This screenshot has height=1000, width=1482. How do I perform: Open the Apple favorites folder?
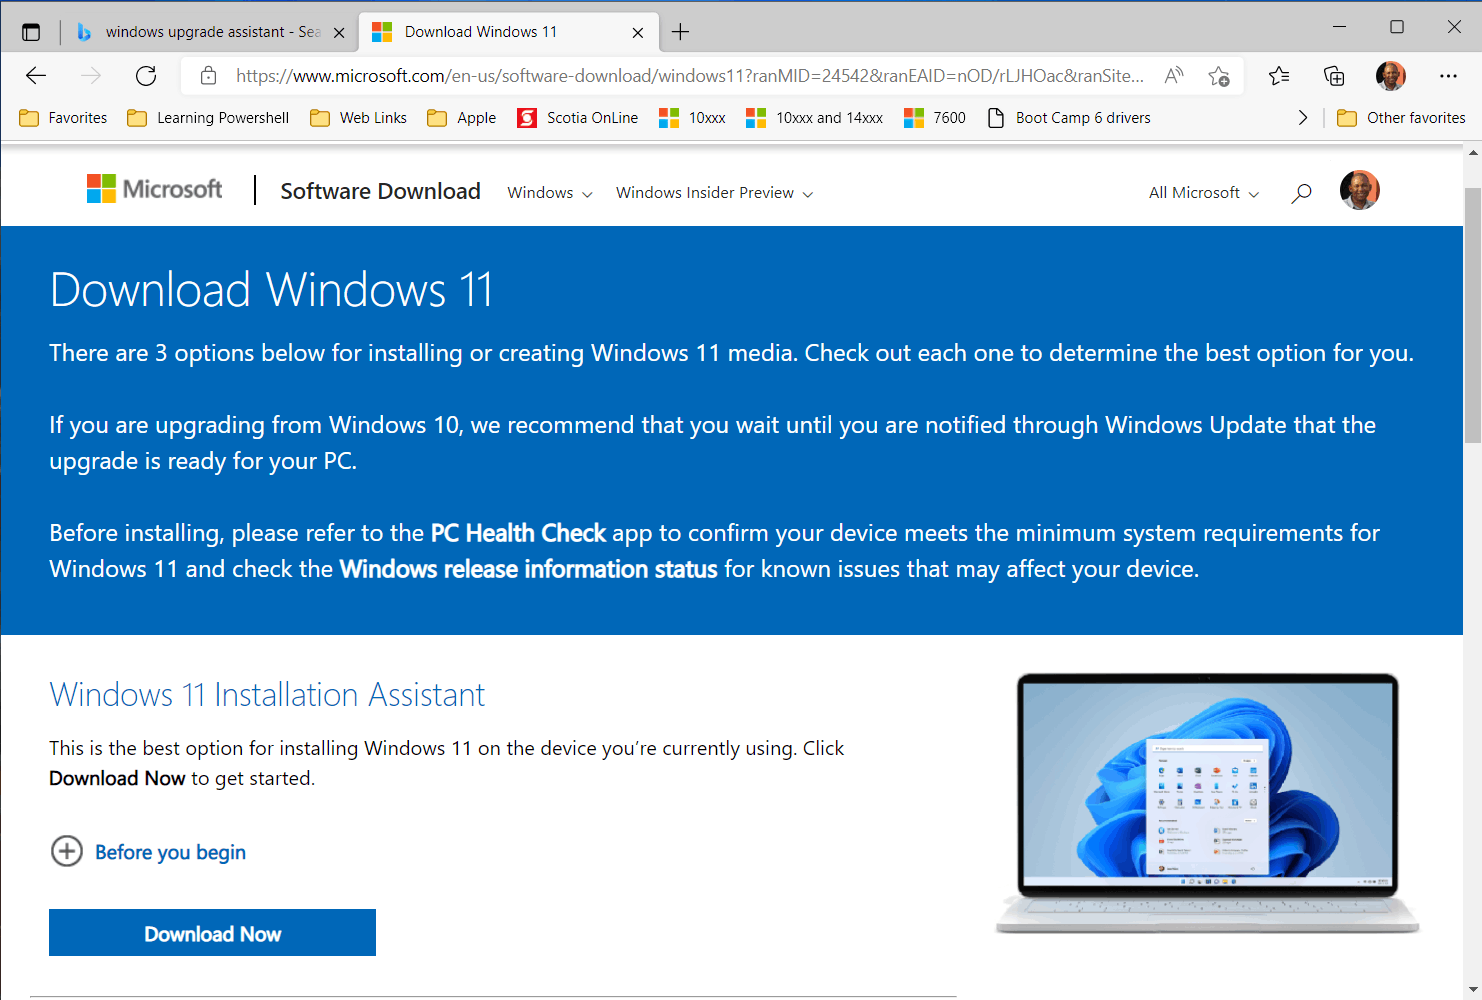point(461,118)
